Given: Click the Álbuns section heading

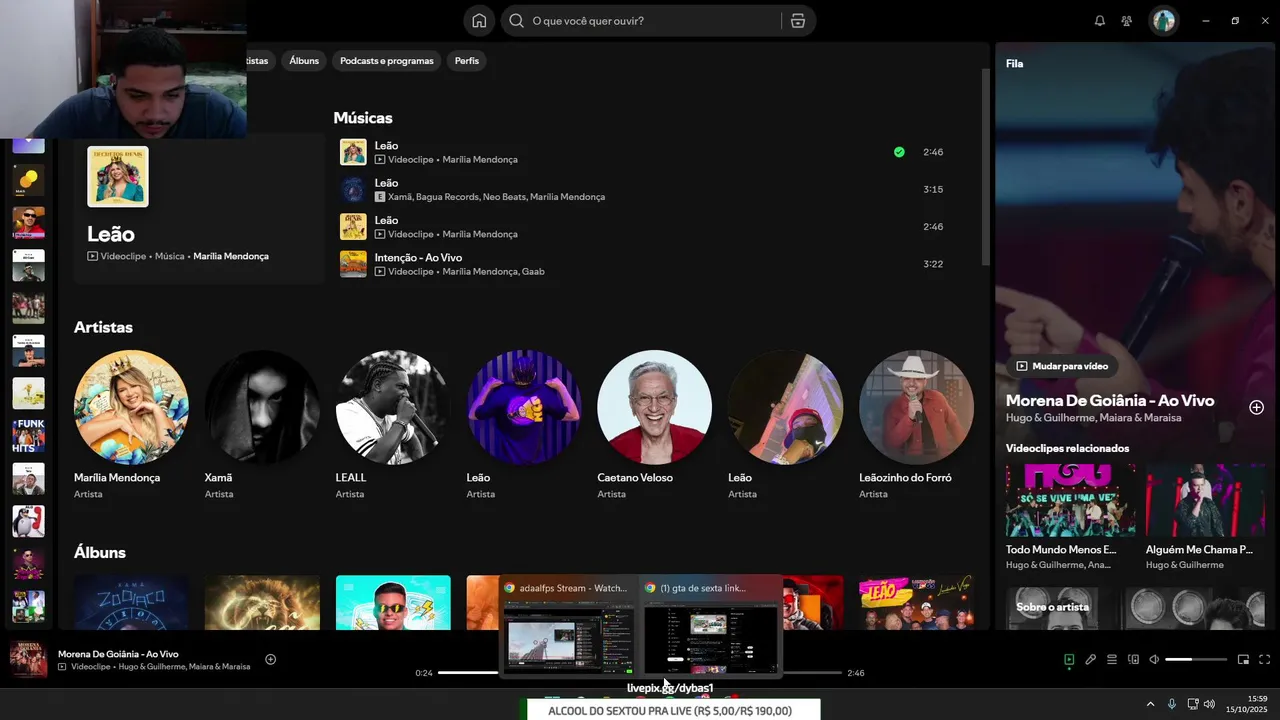Looking at the screenshot, I should coord(100,552).
